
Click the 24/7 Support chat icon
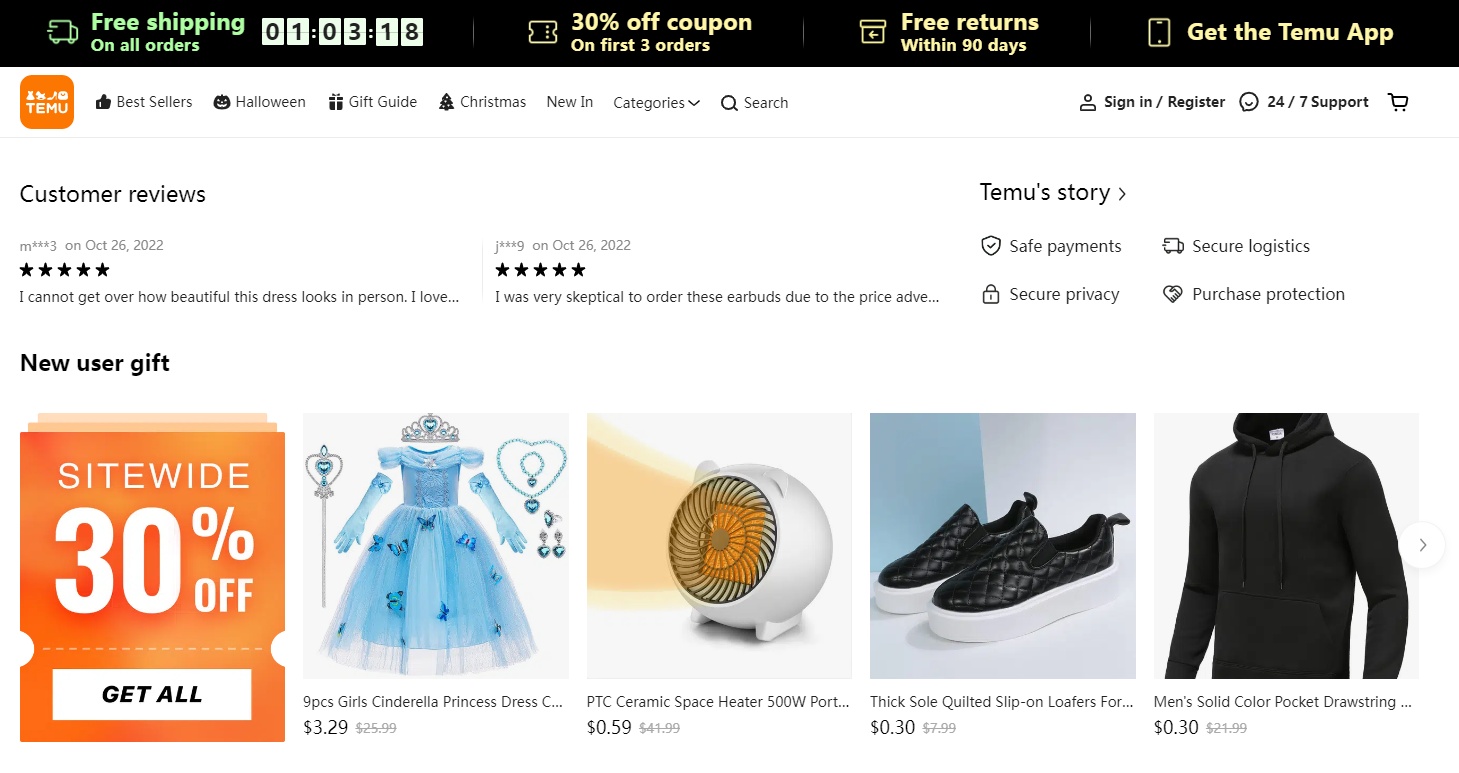(1248, 102)
